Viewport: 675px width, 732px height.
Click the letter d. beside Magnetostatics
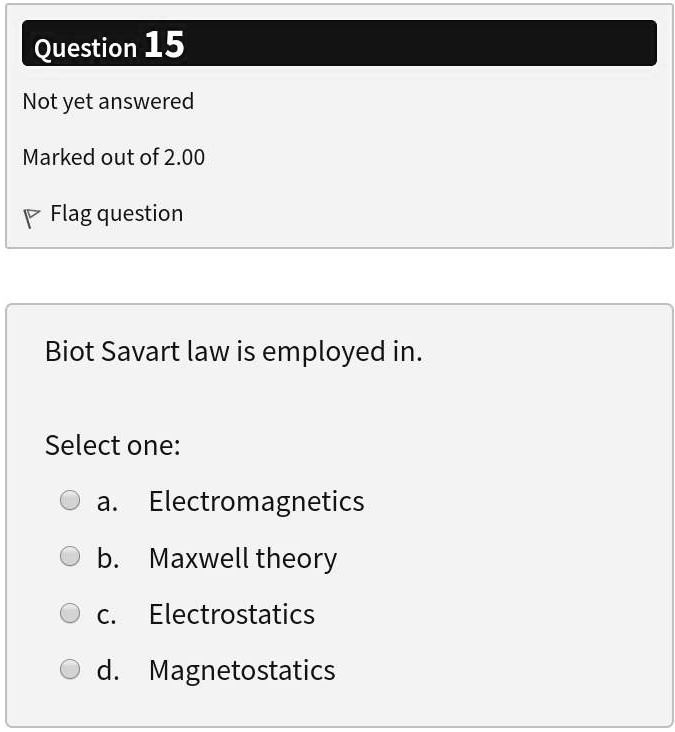[x=108, y=670]
